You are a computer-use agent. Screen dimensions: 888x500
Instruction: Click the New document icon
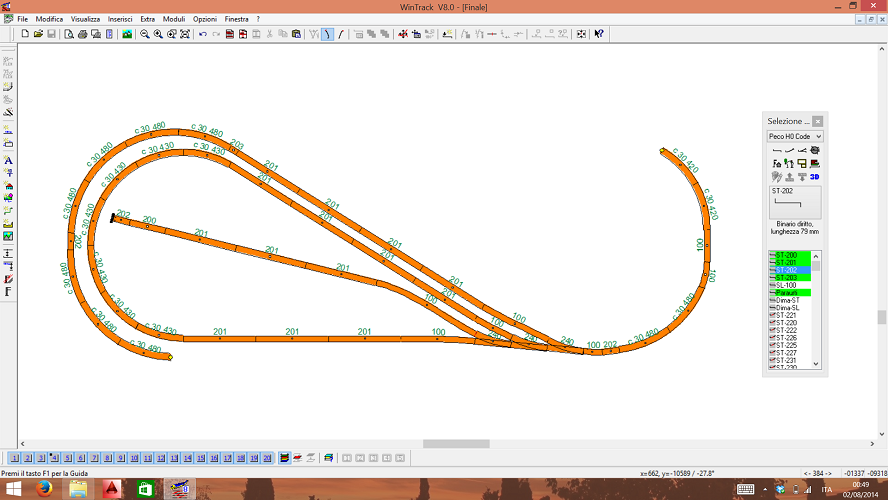25,34
